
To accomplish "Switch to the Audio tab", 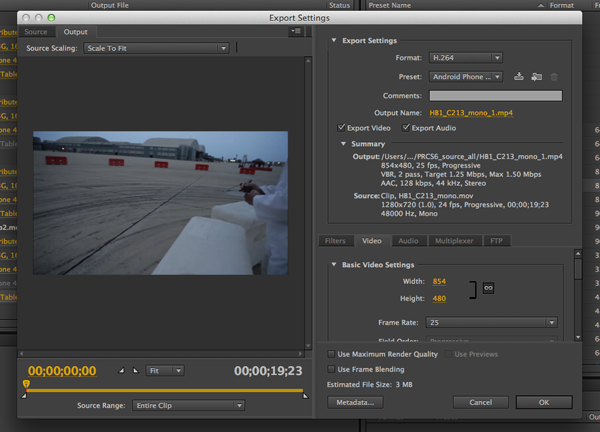I will pyautogui.click(x=408, y=241).
